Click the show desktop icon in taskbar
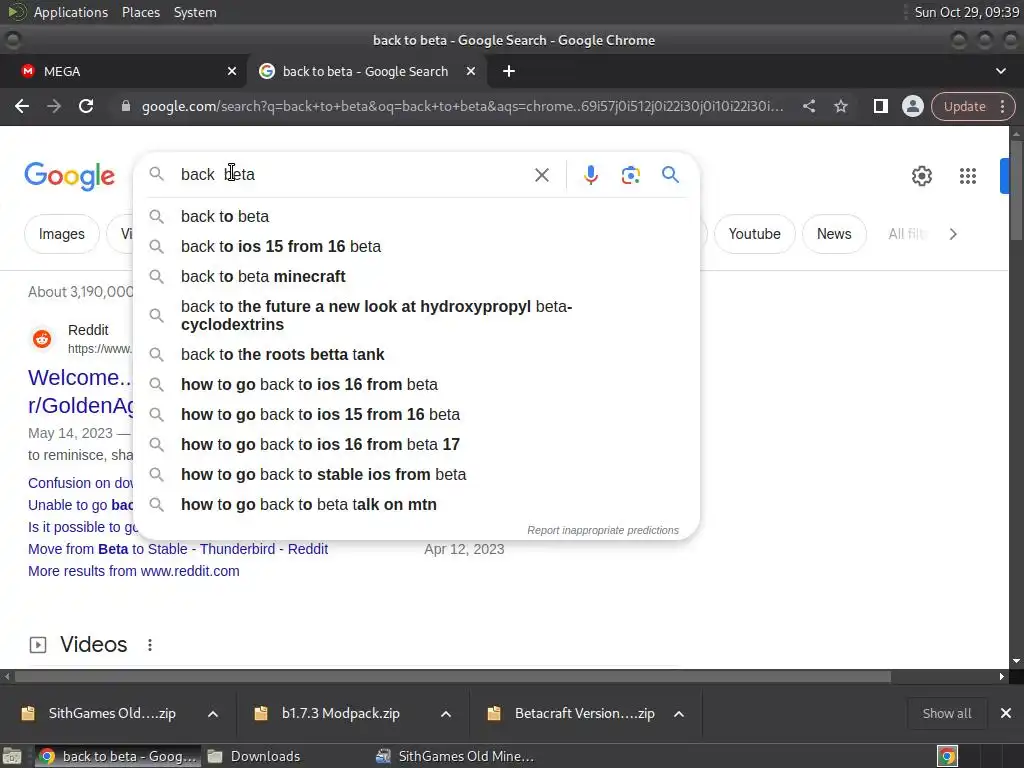1024x768 pixels. pyautogui.click(x=12, y=757)
